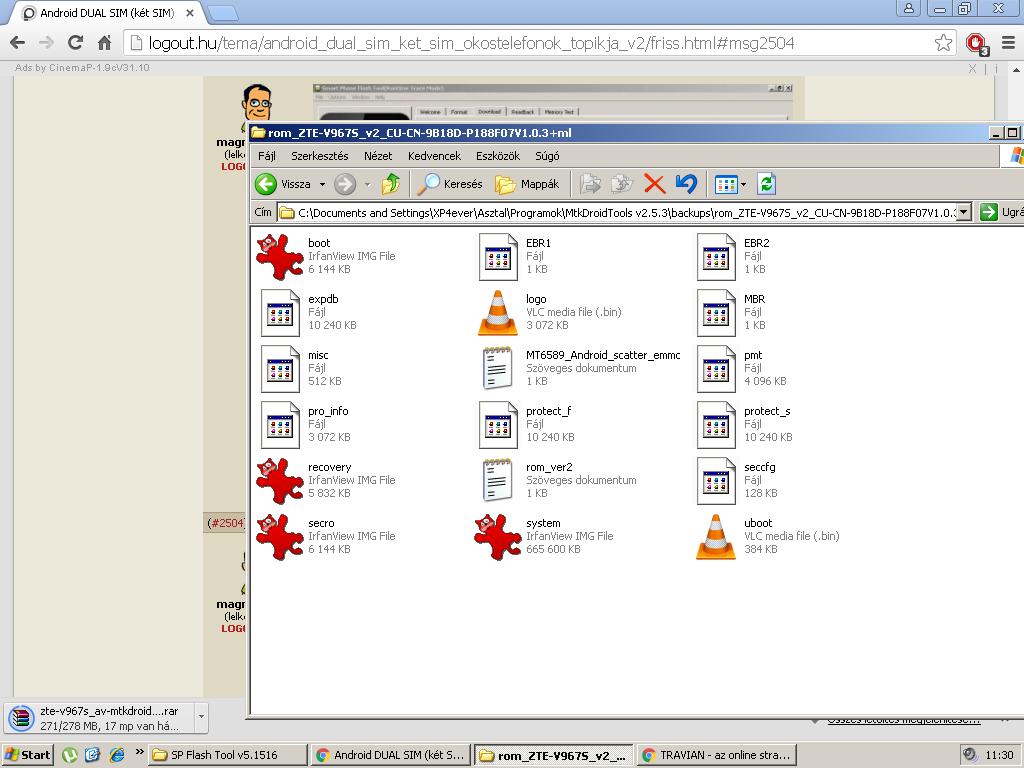The width and height of the screenshot is (1024, 768).
Task: Click the Vissza back arrow icon
Action: pos(266,184)
